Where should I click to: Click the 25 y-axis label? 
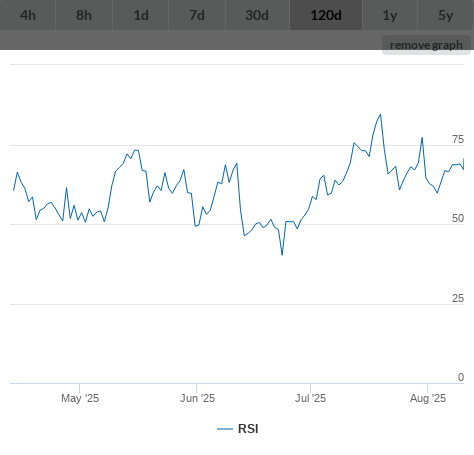458,298
